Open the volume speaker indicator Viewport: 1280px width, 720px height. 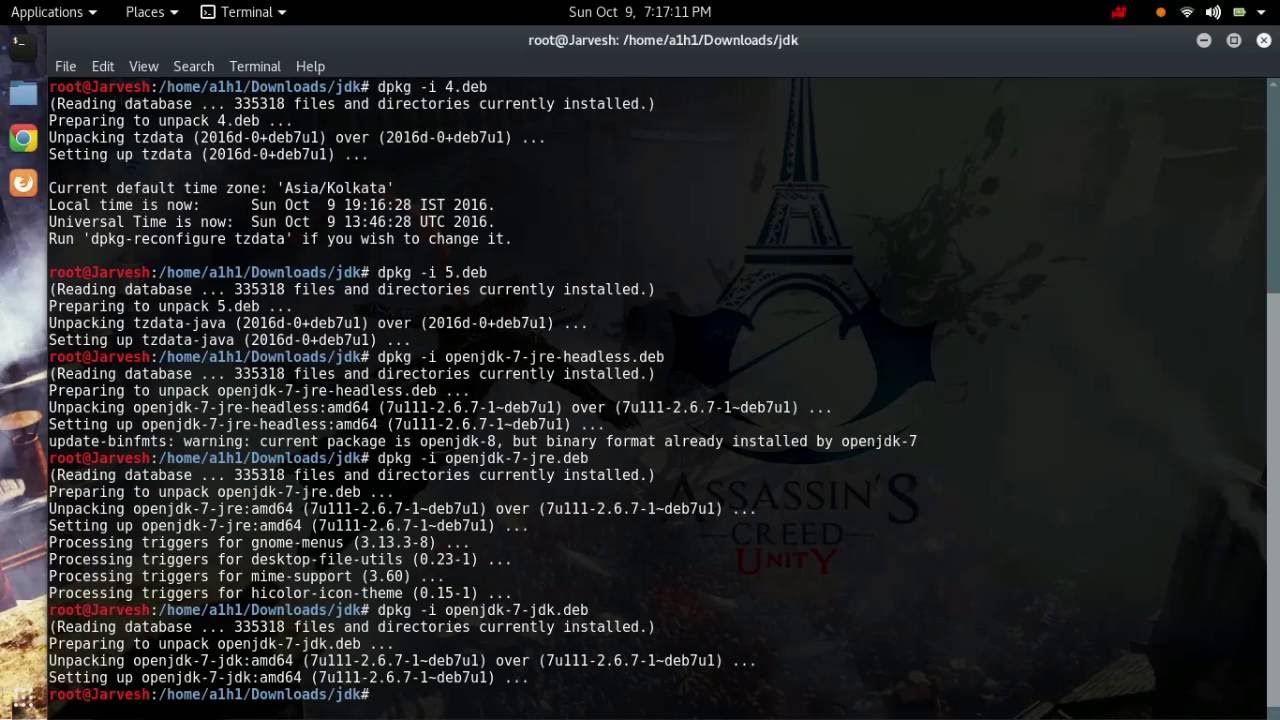coord(1213,12)
